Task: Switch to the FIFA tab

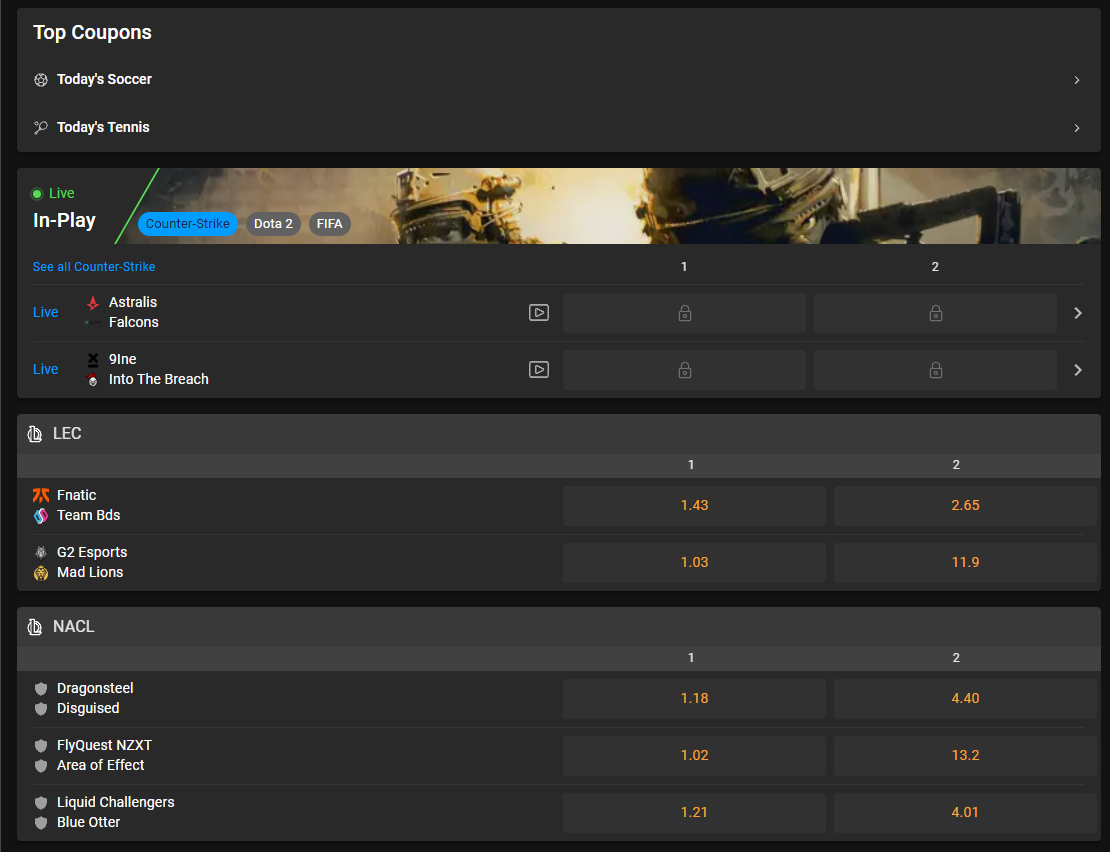Action: 329,224
